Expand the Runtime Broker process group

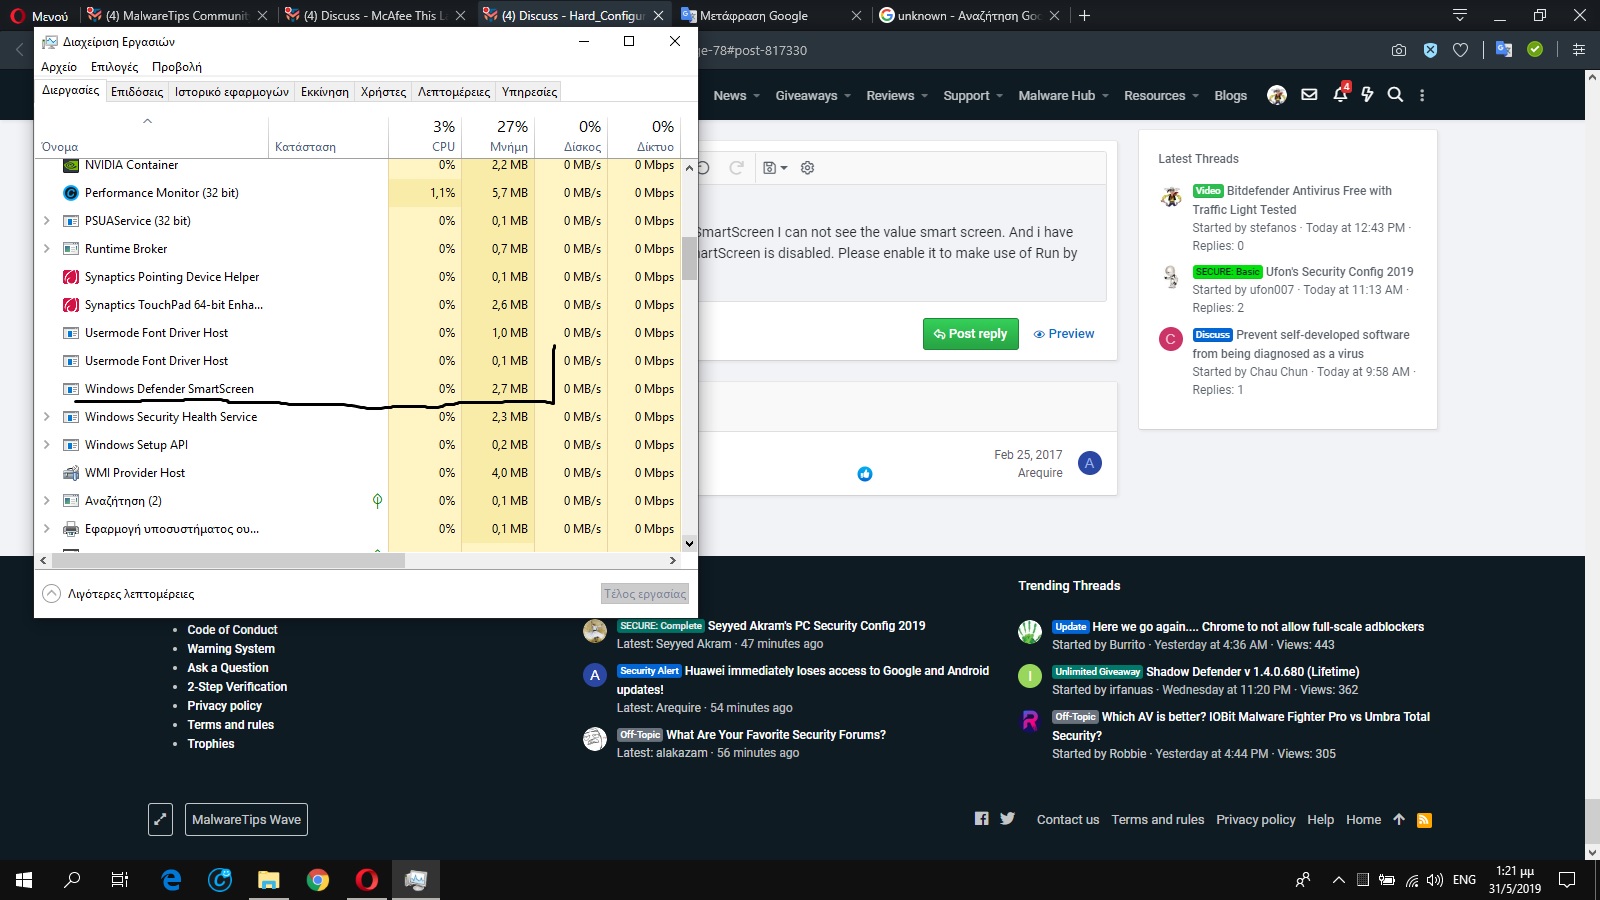pyautogui.click(x=46, y=249)
